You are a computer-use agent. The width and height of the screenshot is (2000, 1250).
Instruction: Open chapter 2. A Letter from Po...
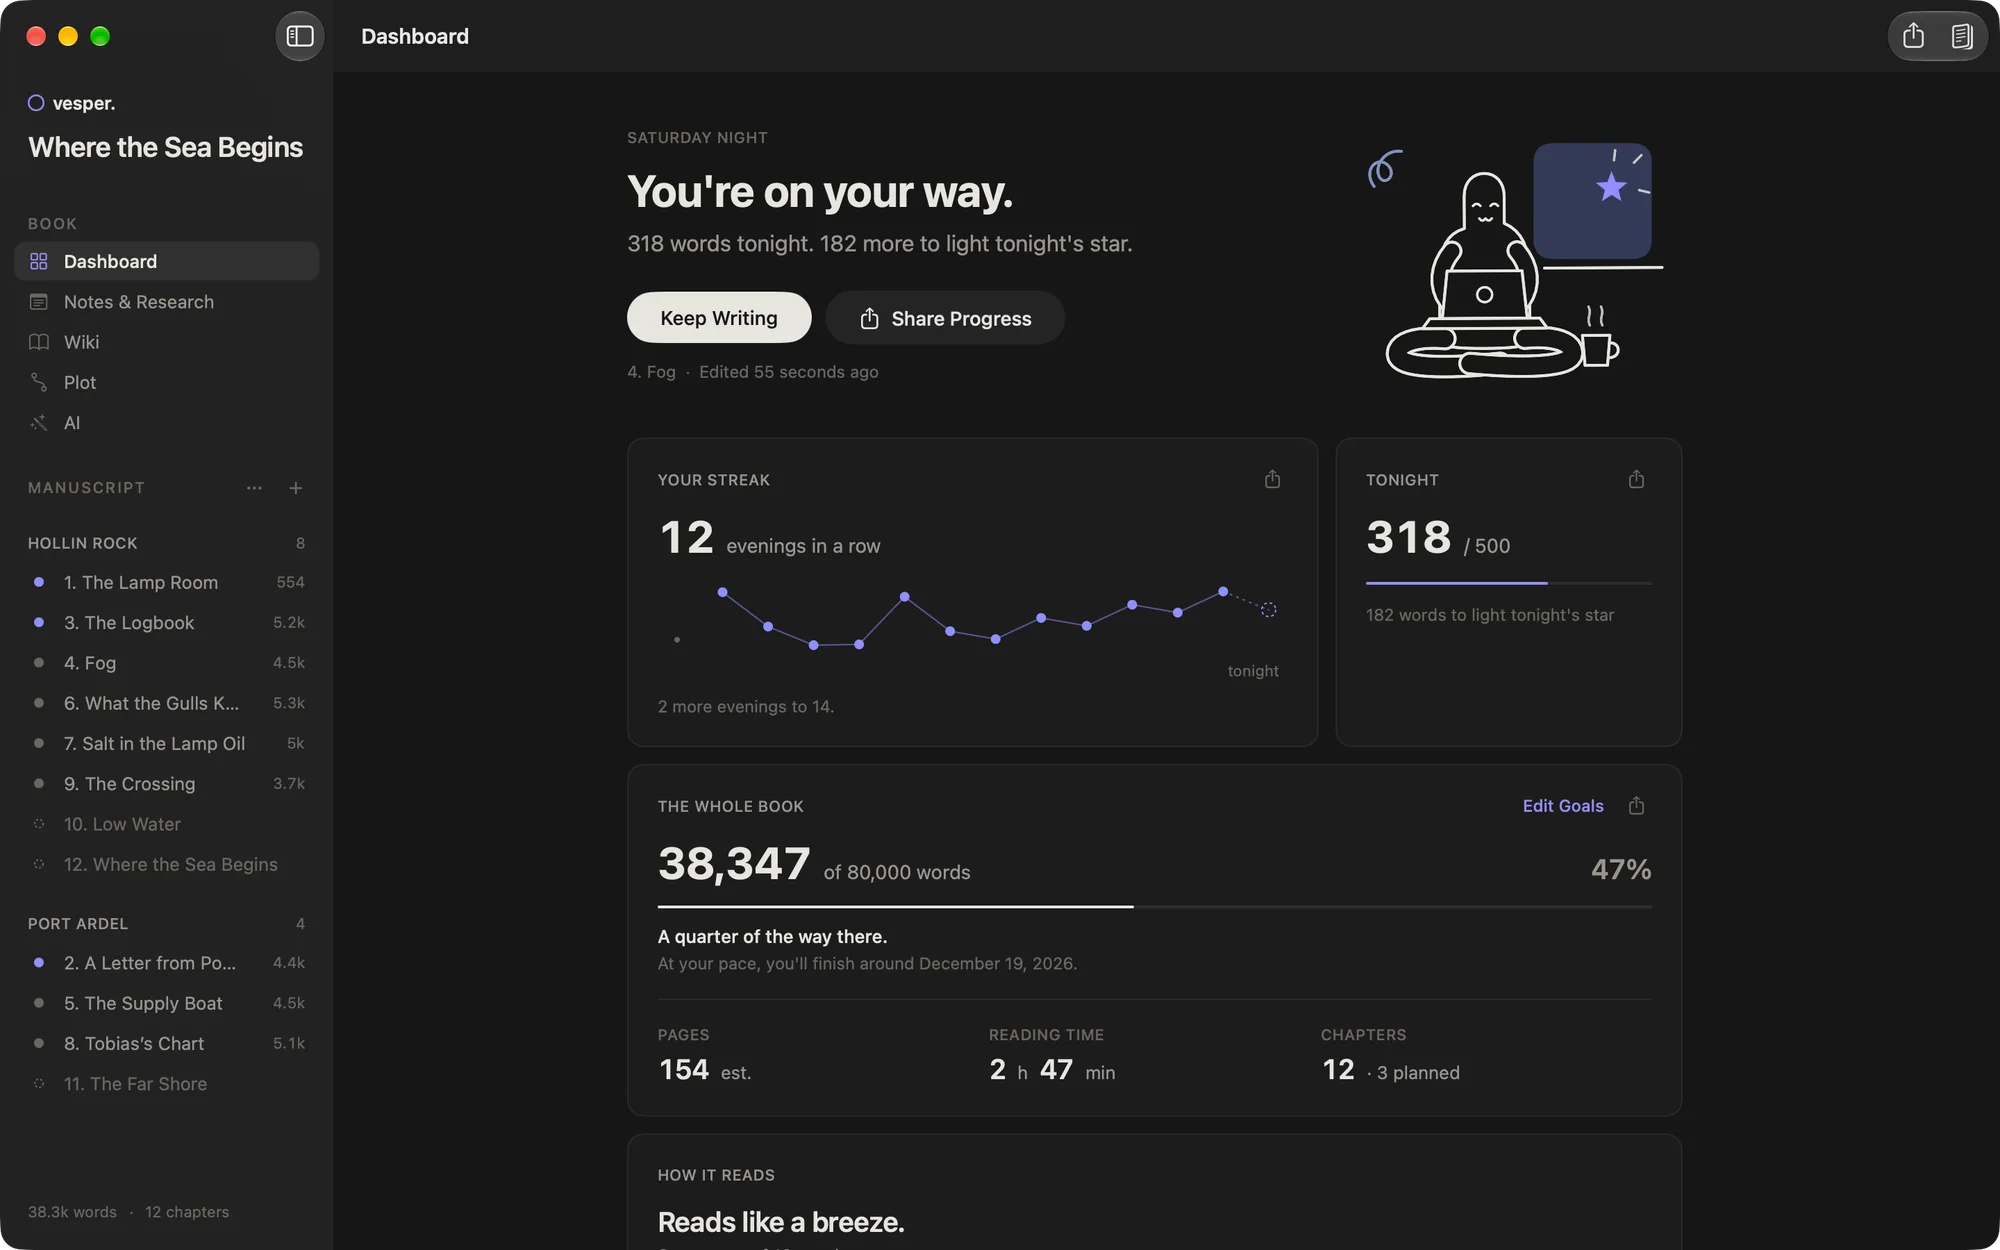[167, 962]
